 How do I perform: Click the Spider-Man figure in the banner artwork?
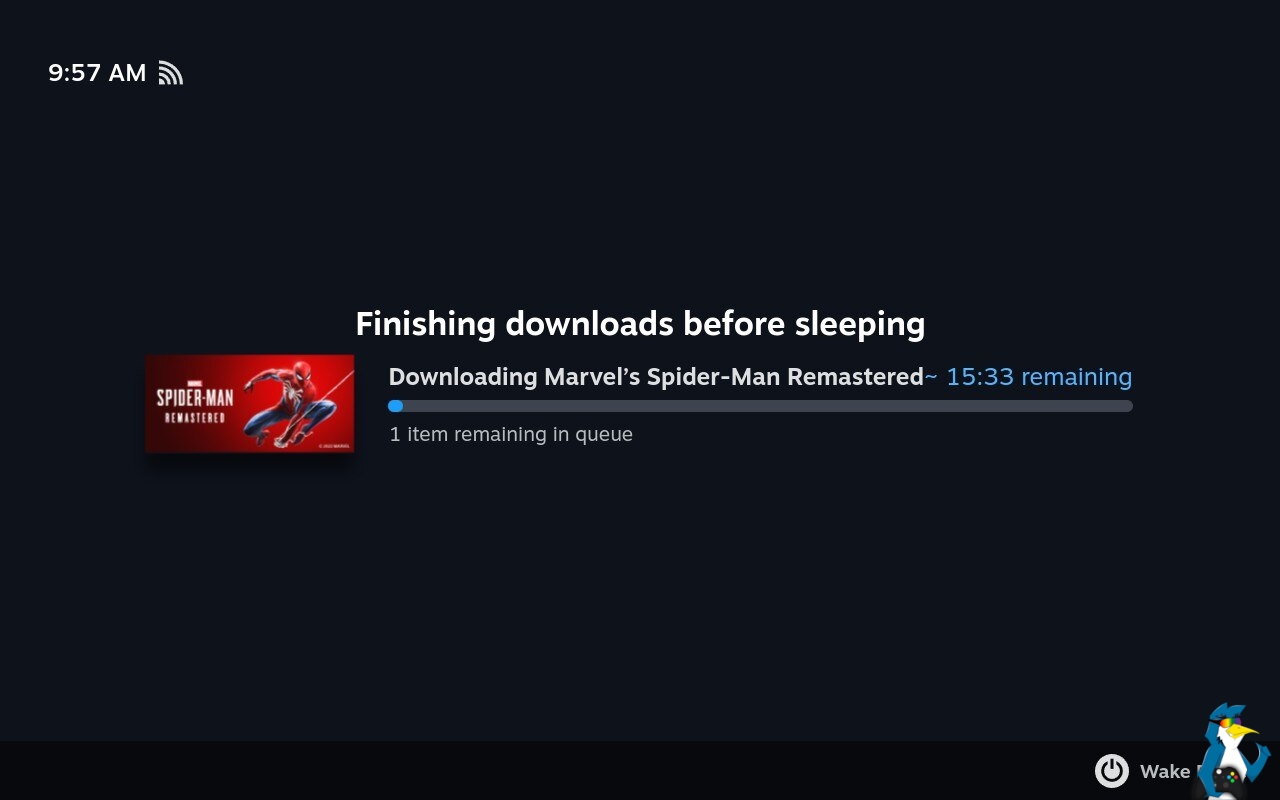(x=290, y=402)
